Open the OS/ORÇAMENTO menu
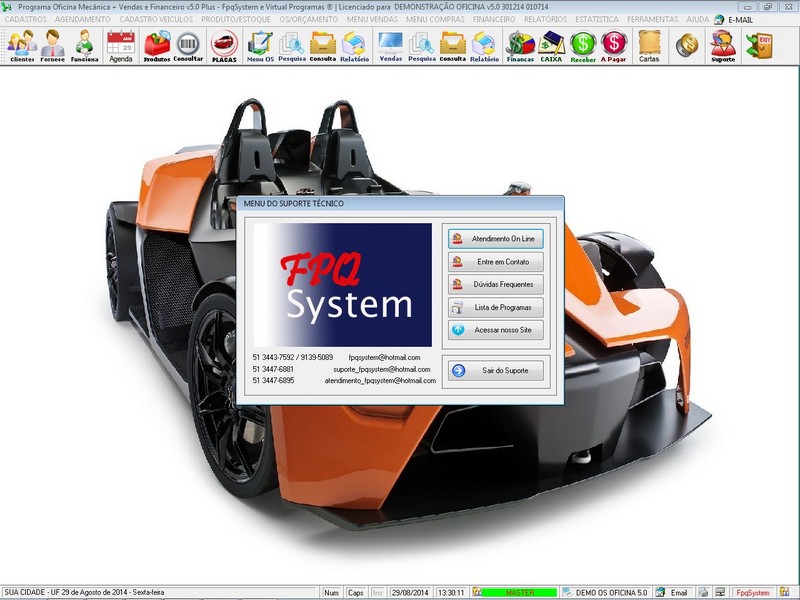The image size is (800, 600). [x=309, y=19]
